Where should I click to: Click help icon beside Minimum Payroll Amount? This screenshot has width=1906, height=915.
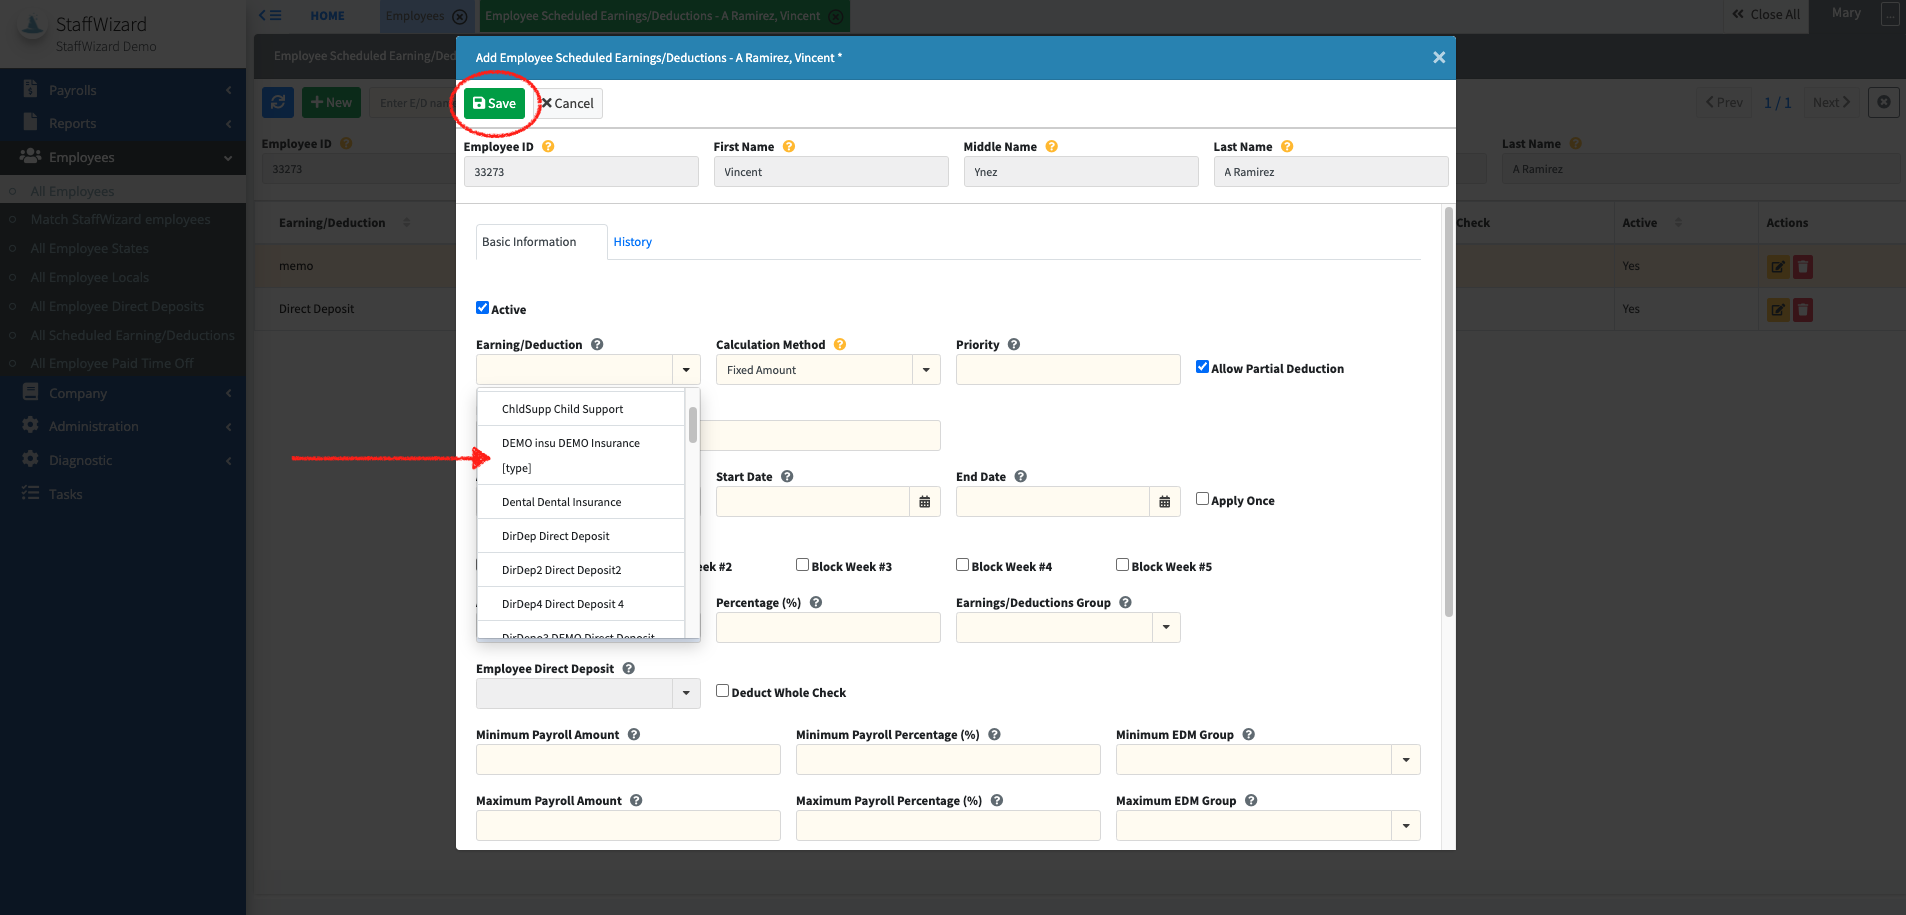coord(634,735)
